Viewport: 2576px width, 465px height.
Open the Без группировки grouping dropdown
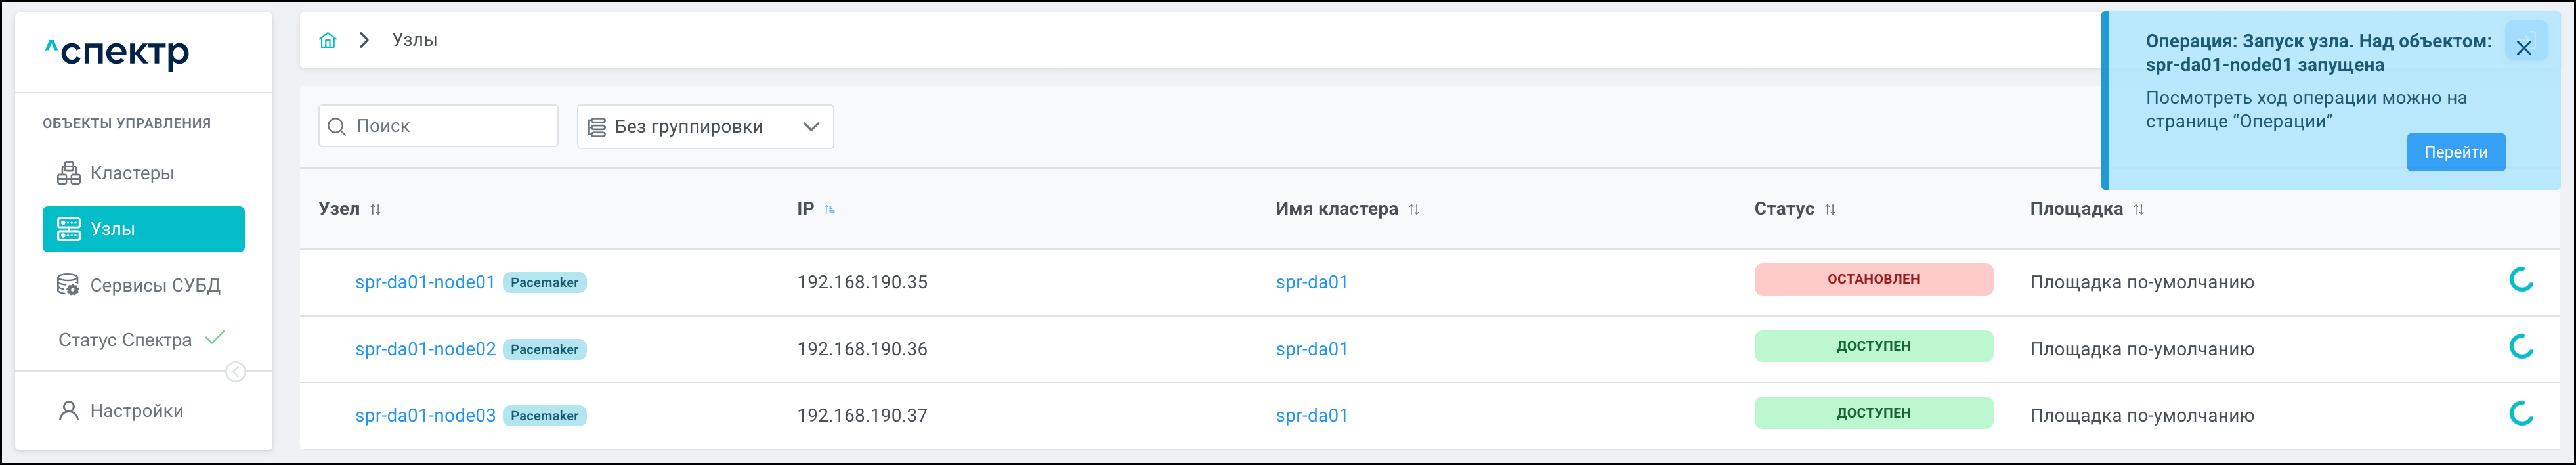pyautogui.click(x=705, y=127)
